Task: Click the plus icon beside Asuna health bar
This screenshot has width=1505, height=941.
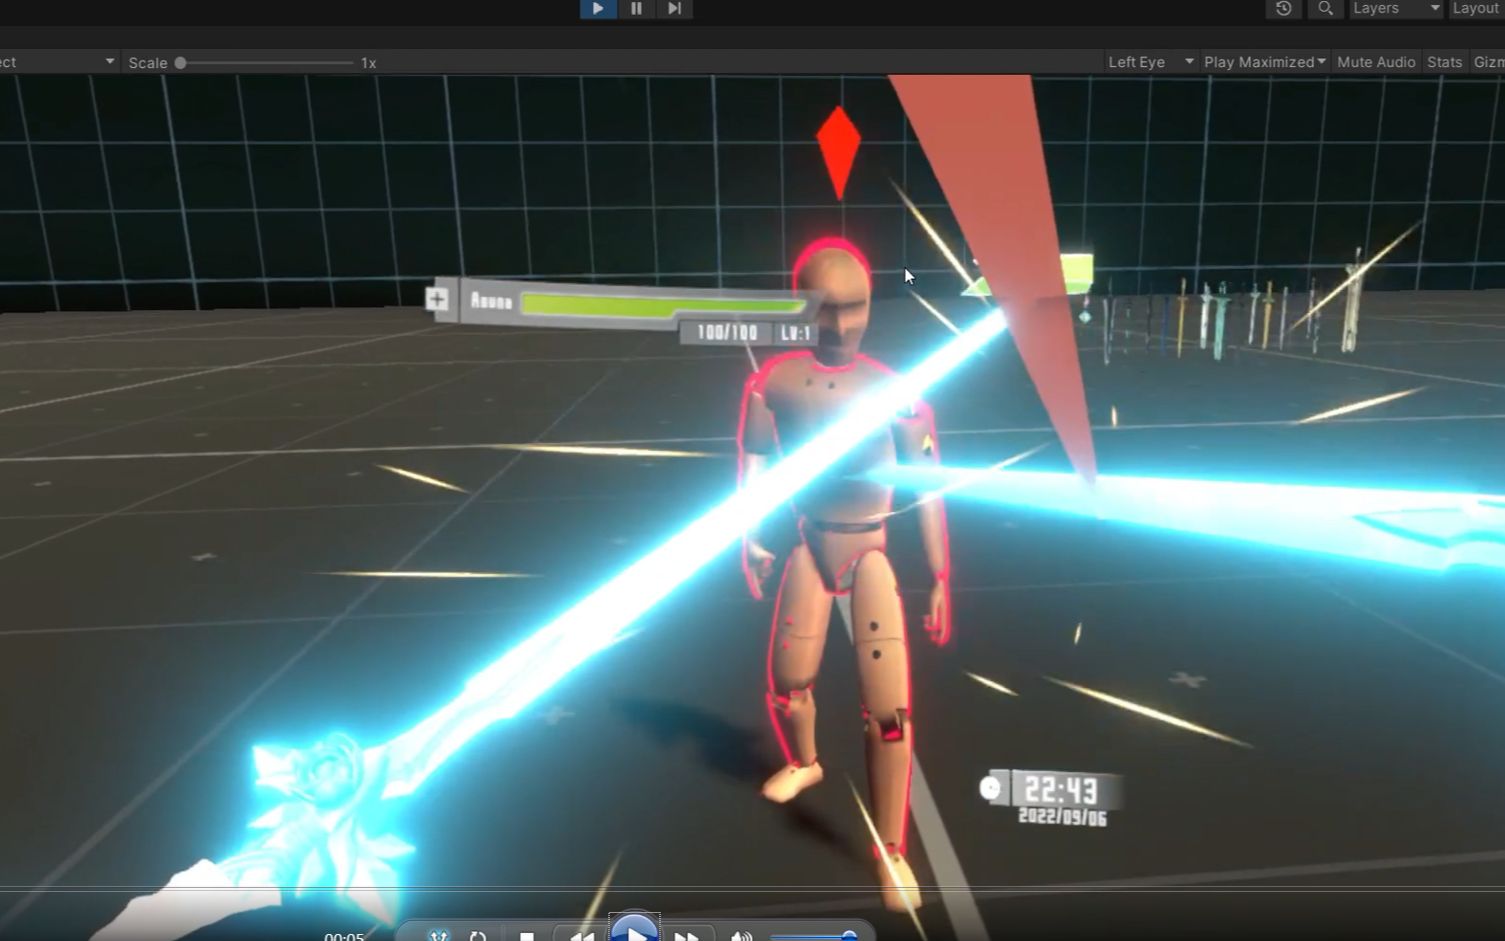Action: [x=437, y=298]
